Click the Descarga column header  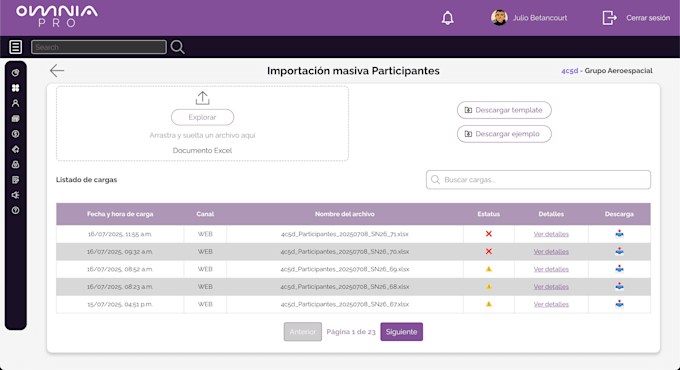click(619, 214)
